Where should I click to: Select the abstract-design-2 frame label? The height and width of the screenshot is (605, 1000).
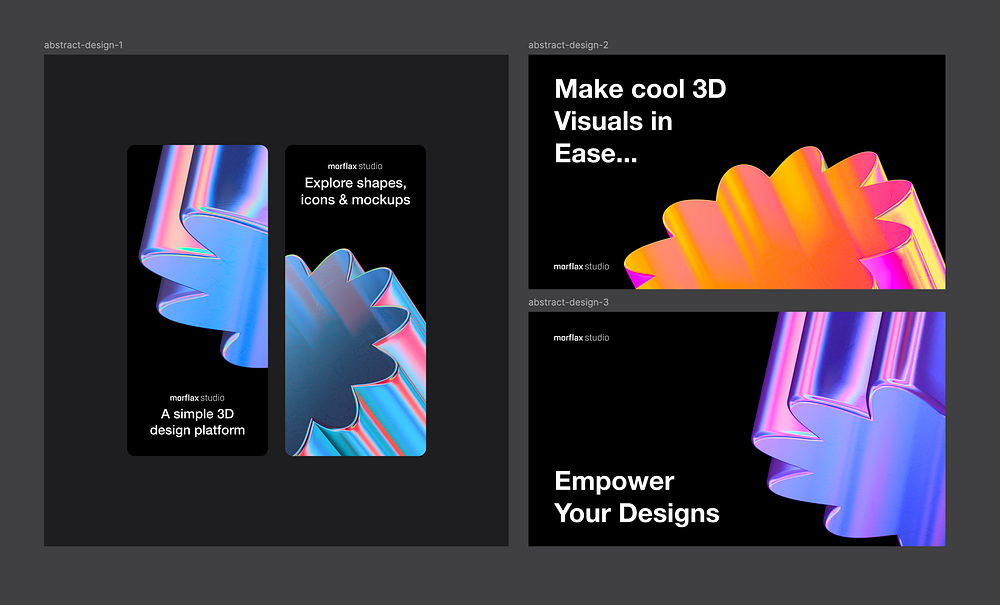[x=568, y=45]
